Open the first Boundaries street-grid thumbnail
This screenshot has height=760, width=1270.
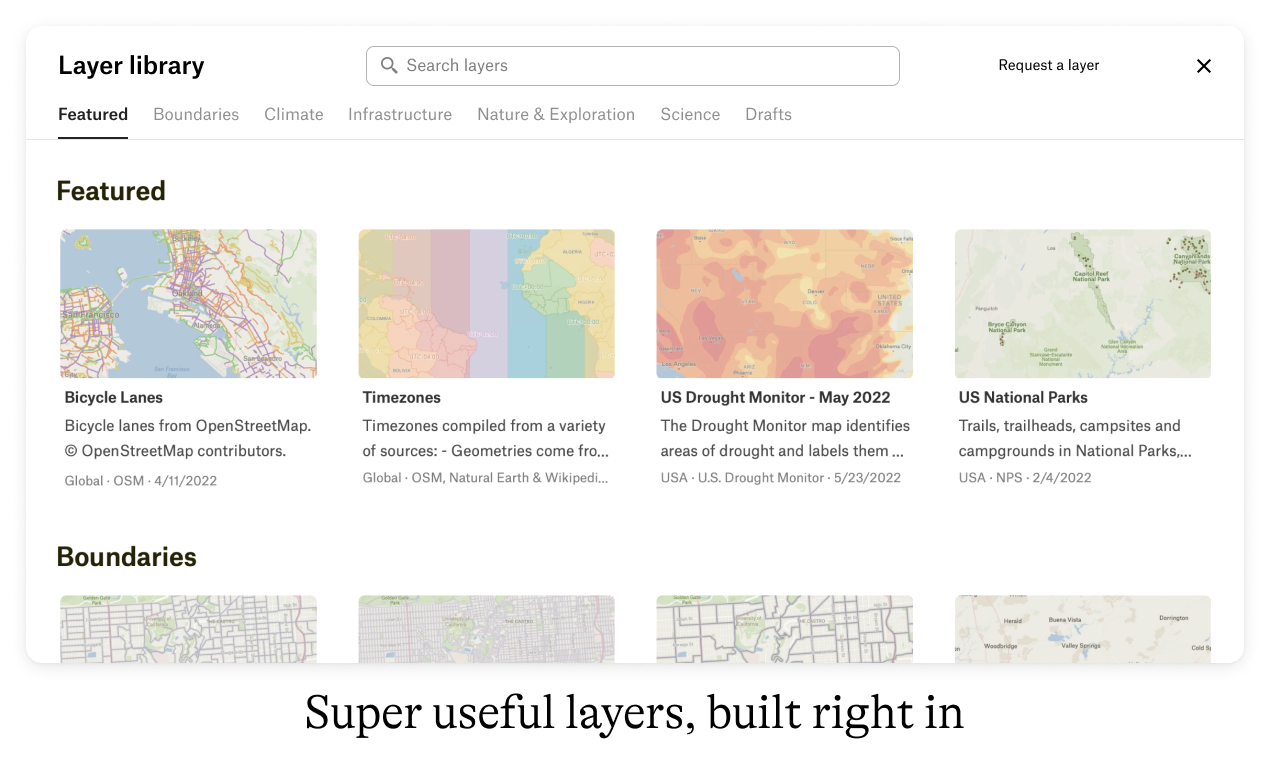click(x=189, y=629)
